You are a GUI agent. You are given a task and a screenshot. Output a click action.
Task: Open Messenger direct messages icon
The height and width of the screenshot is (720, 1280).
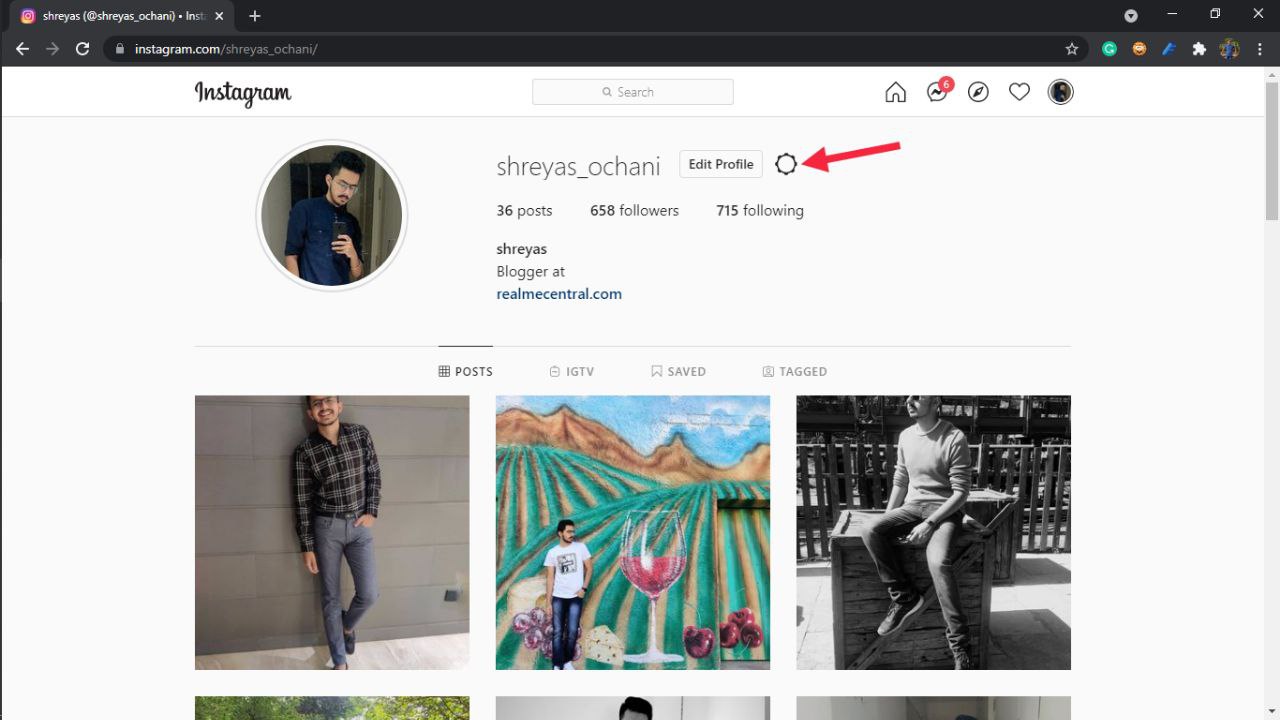(x=937, y=92)
